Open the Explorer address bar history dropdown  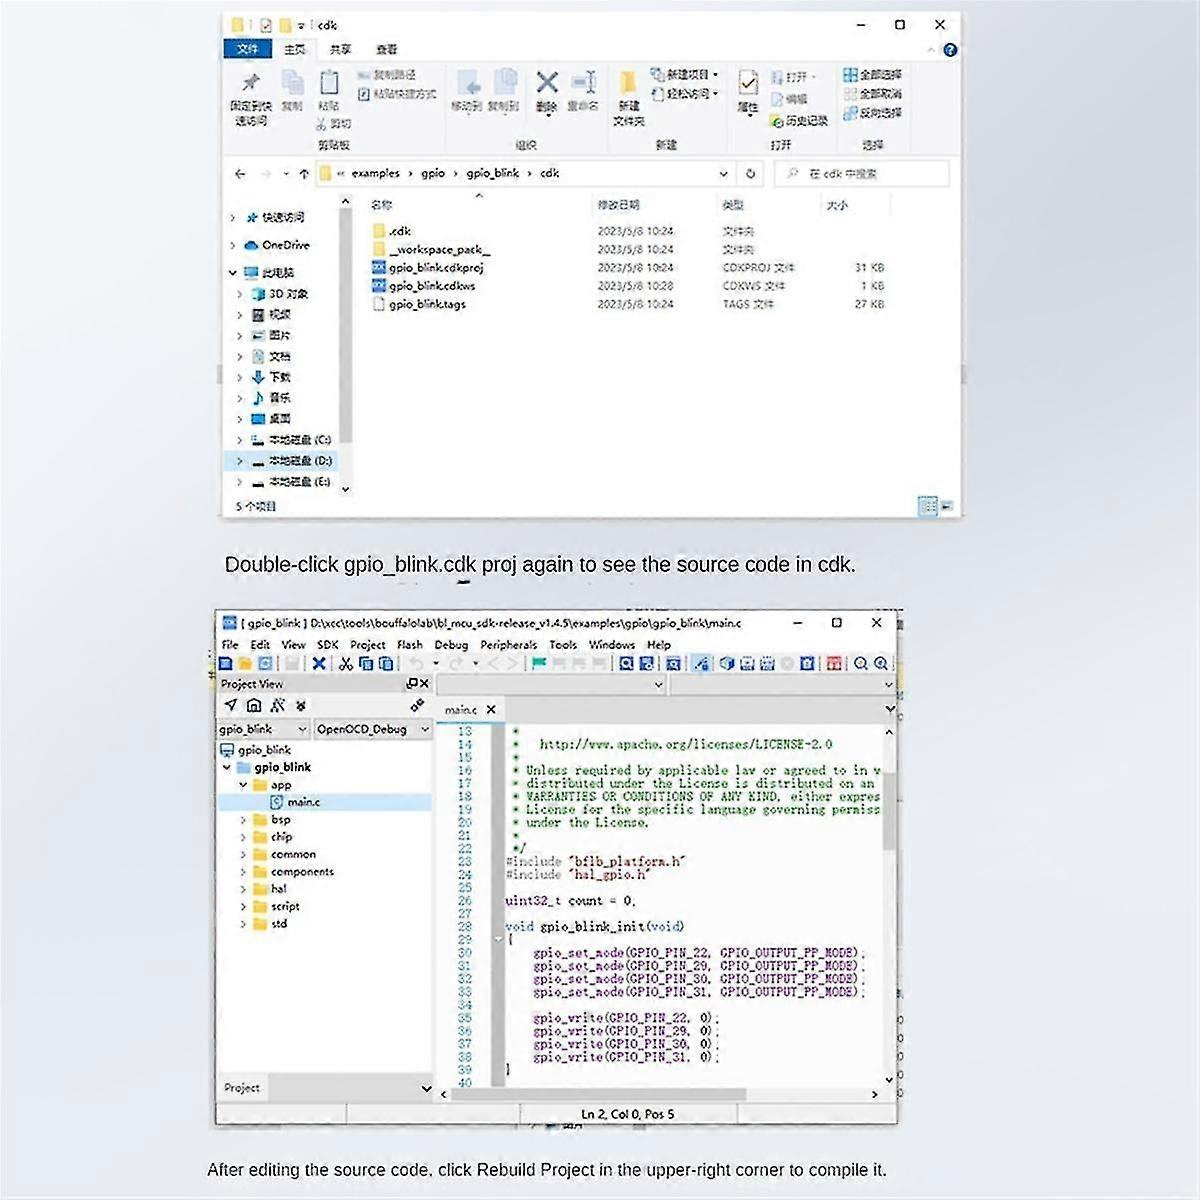coord(724,174)
